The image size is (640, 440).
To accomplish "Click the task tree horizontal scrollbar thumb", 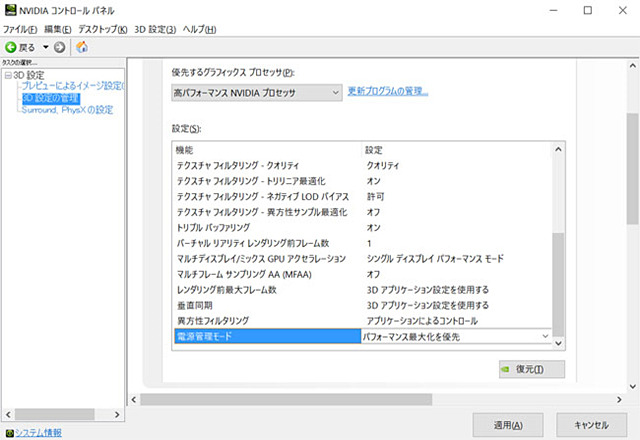I will pyautogui.click(x=55, y=415).
